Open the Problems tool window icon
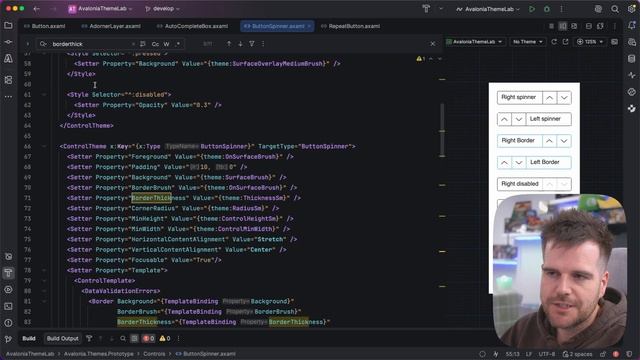The image size is (640, 360). (x=8, y=323)
